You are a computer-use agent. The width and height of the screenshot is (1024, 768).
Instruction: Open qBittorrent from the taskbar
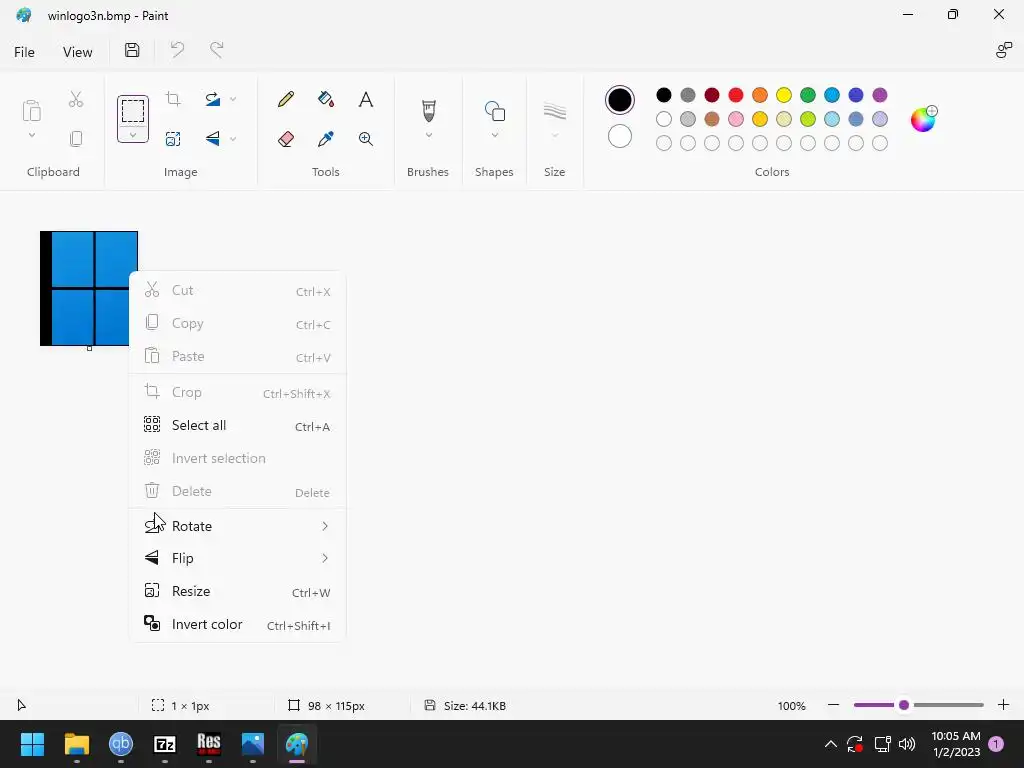121,744
